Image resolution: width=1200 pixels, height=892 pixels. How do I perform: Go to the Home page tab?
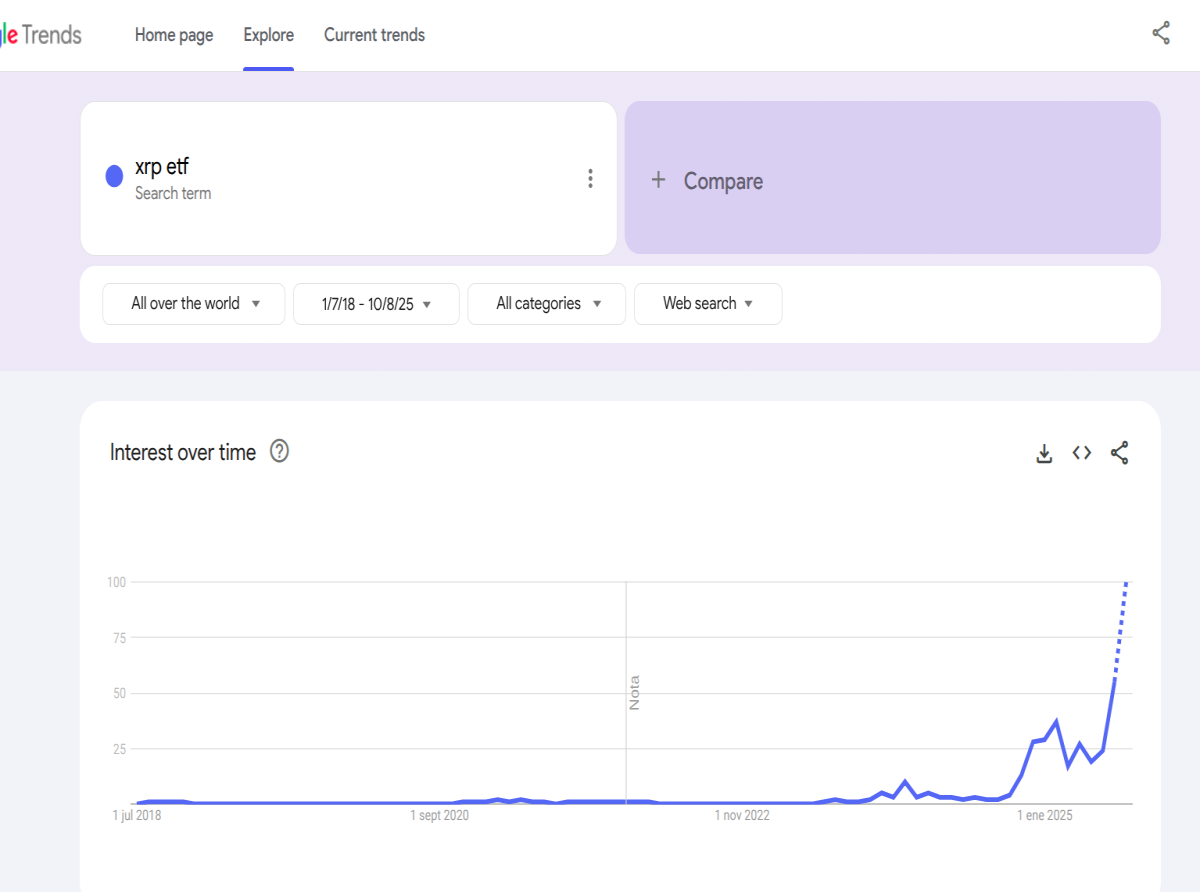tap(174, 35)
